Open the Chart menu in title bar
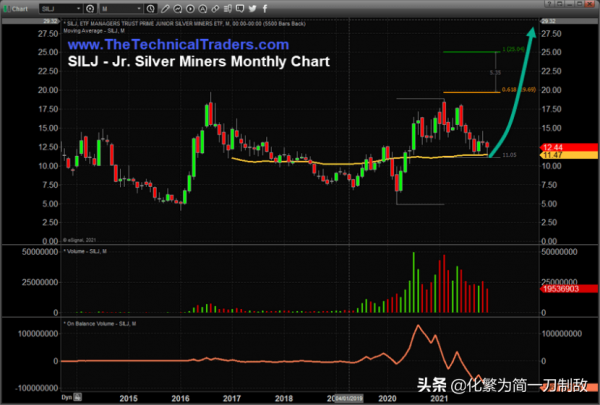Screen dimensions: 600x405 coord(20,7)
